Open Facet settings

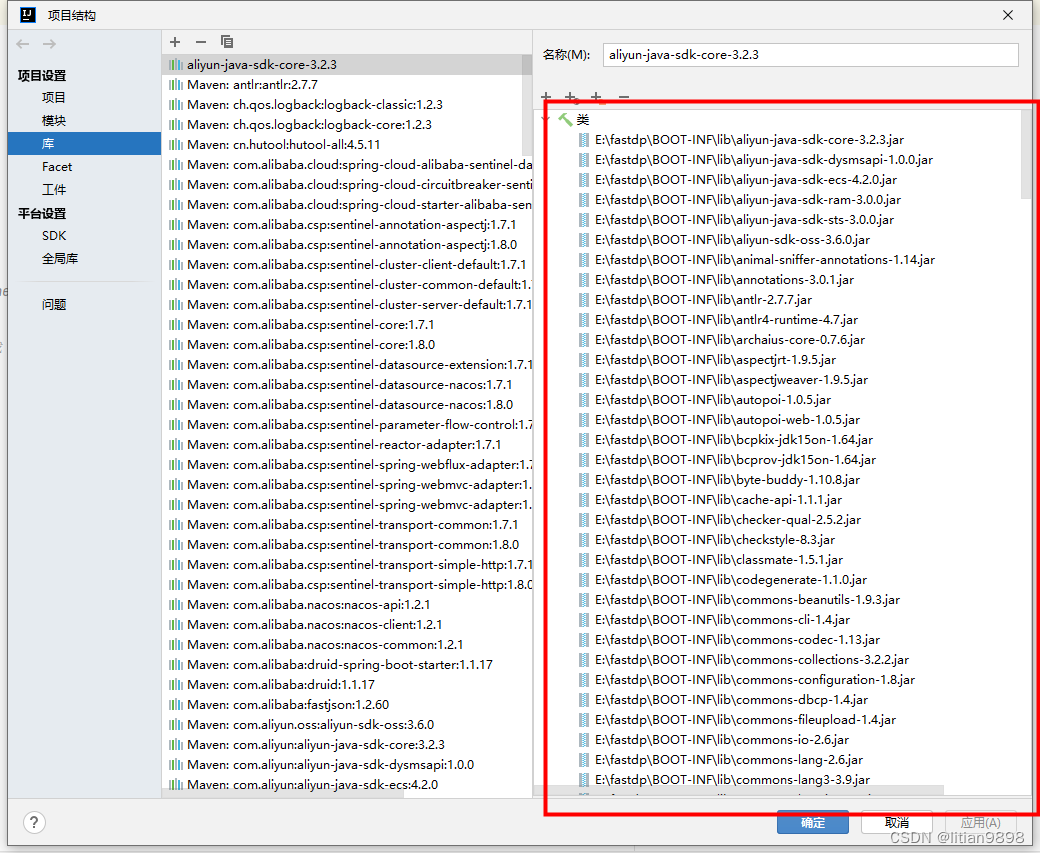(x=57, y=166)
